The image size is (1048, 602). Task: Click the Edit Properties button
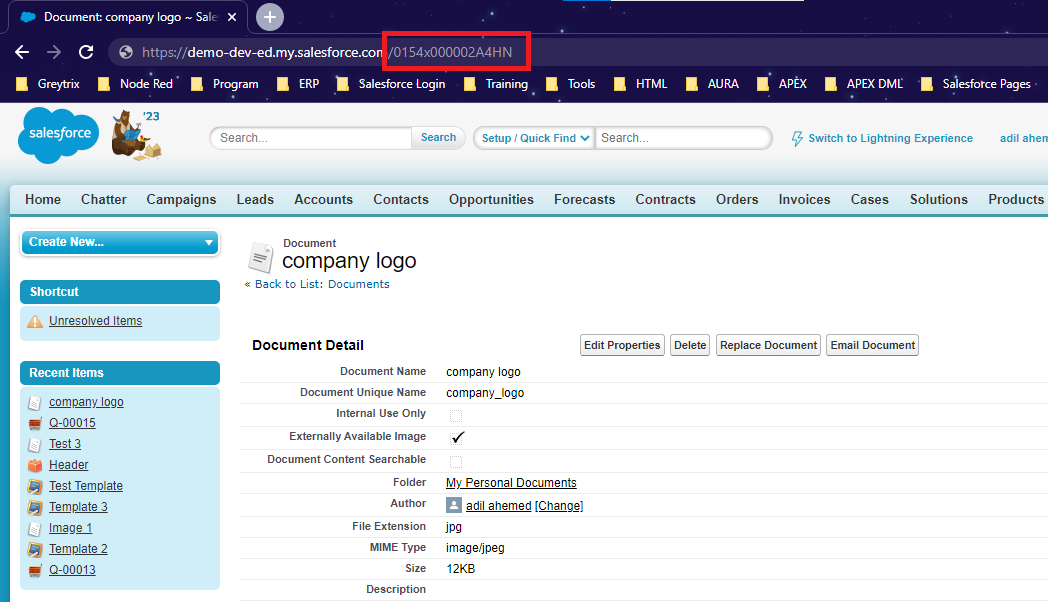pyautogui.click(x=622, y=345)
